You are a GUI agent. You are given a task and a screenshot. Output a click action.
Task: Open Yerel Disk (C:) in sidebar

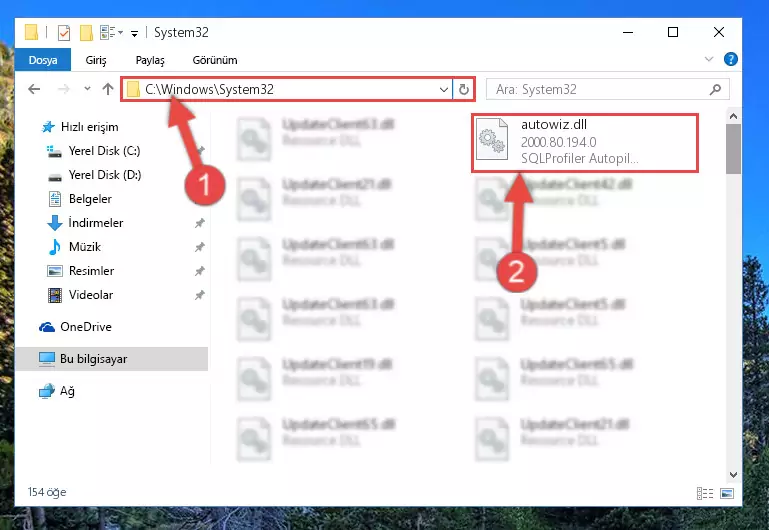[x=94, y=151]
